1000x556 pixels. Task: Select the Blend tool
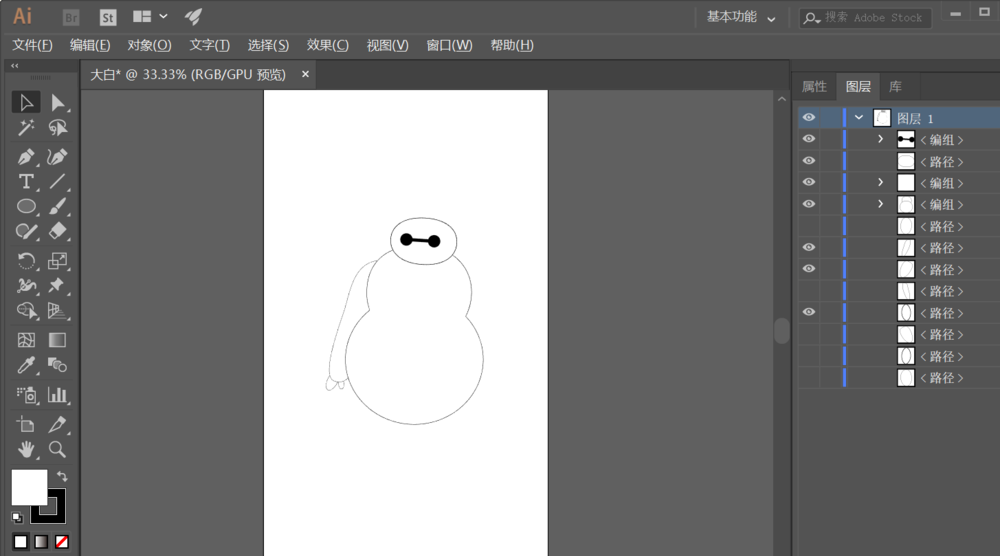tap(57, 365)
